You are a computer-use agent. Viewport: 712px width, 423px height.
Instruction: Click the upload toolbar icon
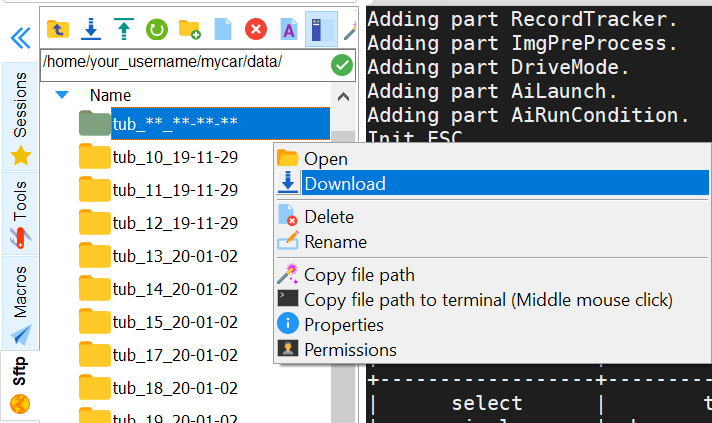(123, 27)
